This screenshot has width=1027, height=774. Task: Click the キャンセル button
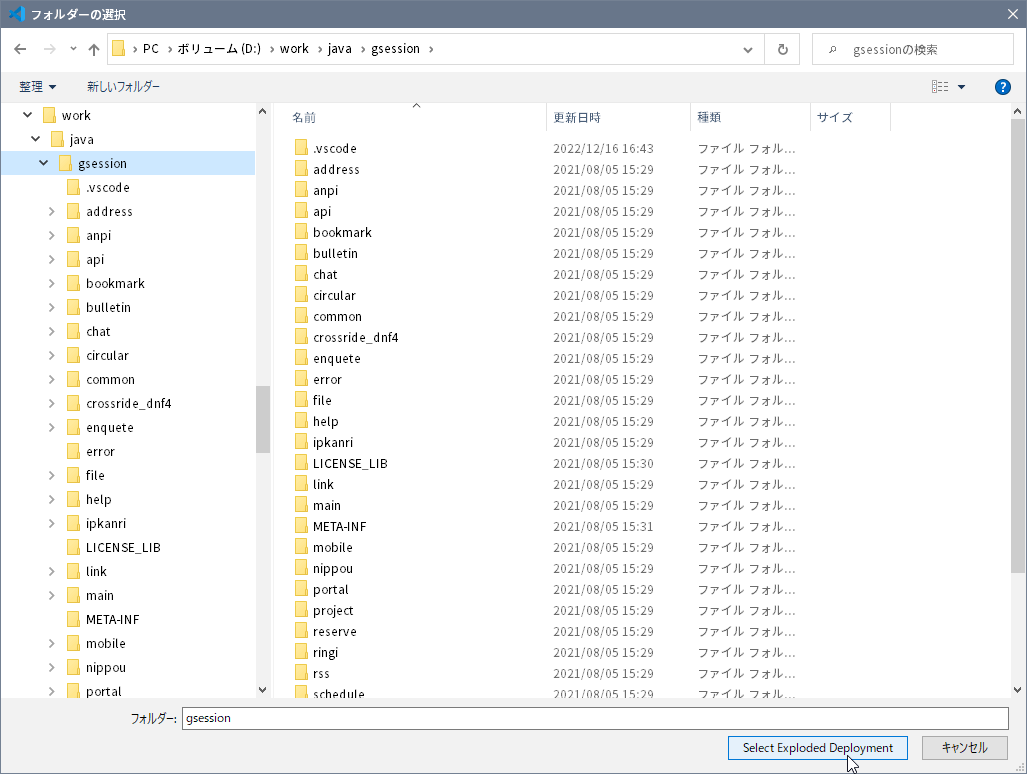click(x=964, y=748)
